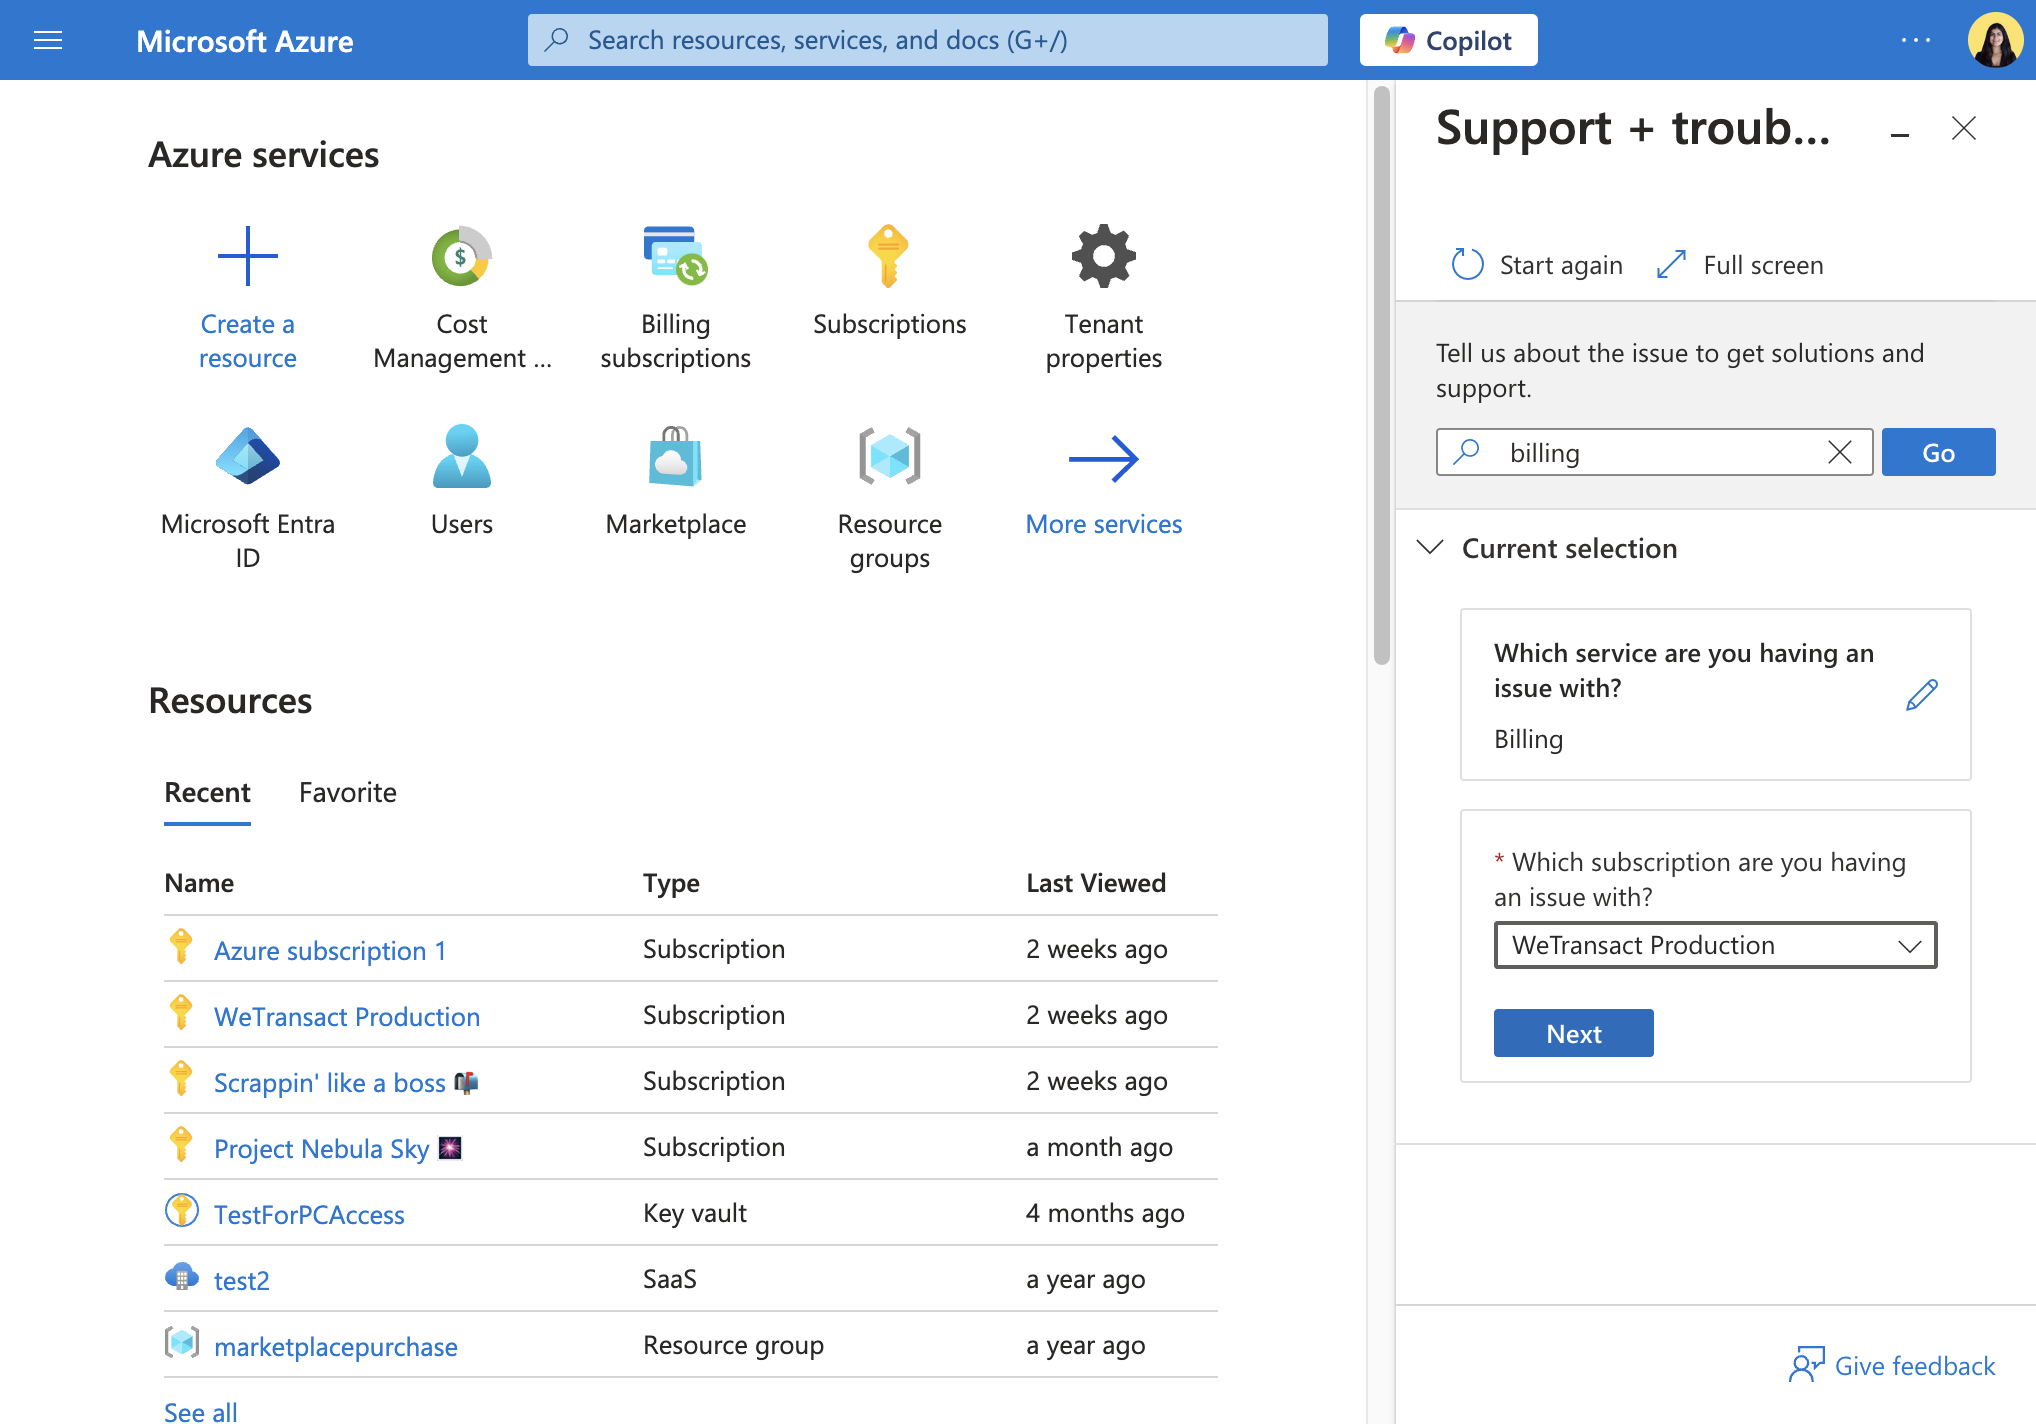
Task: Click the Go button
Action: coord(1938,452)
